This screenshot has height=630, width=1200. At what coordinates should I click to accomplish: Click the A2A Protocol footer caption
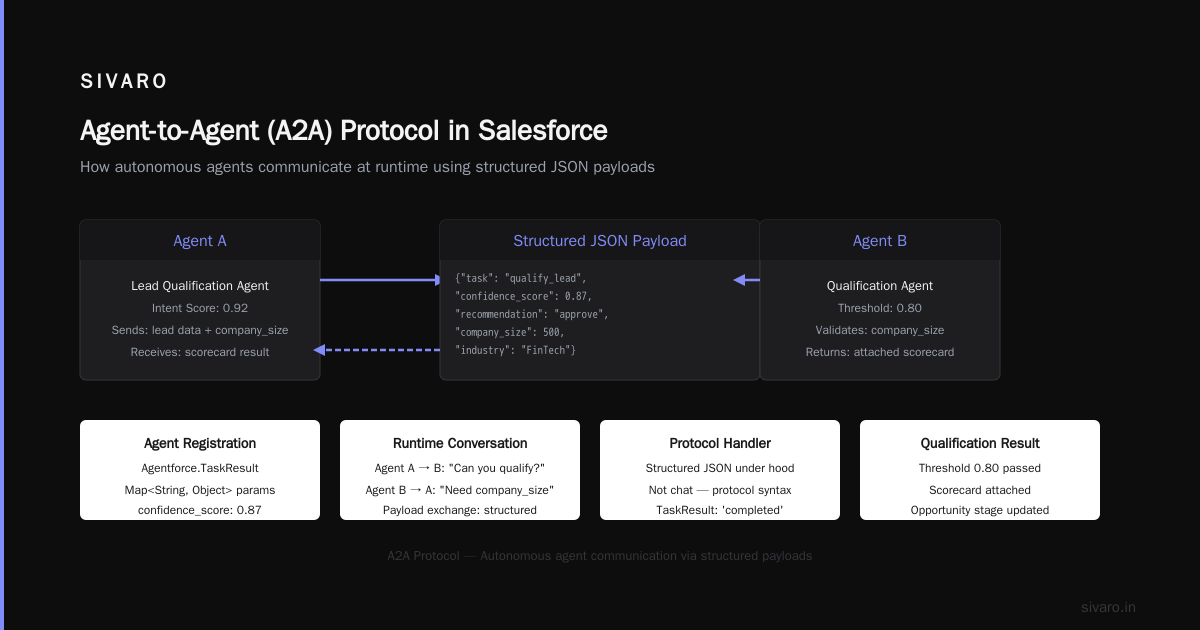click(x=600, y=555)
